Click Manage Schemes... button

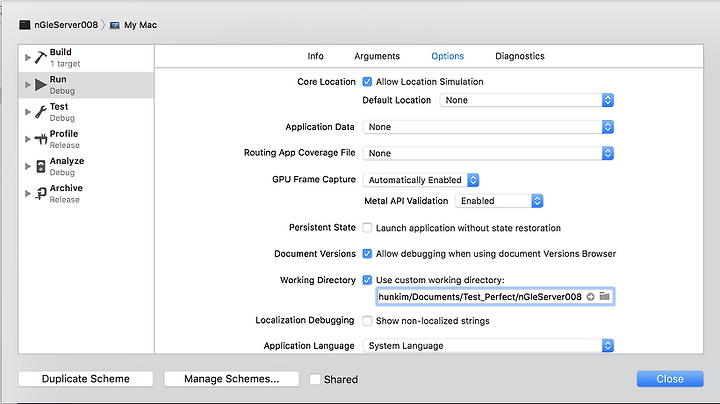click(x=231, y=379)
